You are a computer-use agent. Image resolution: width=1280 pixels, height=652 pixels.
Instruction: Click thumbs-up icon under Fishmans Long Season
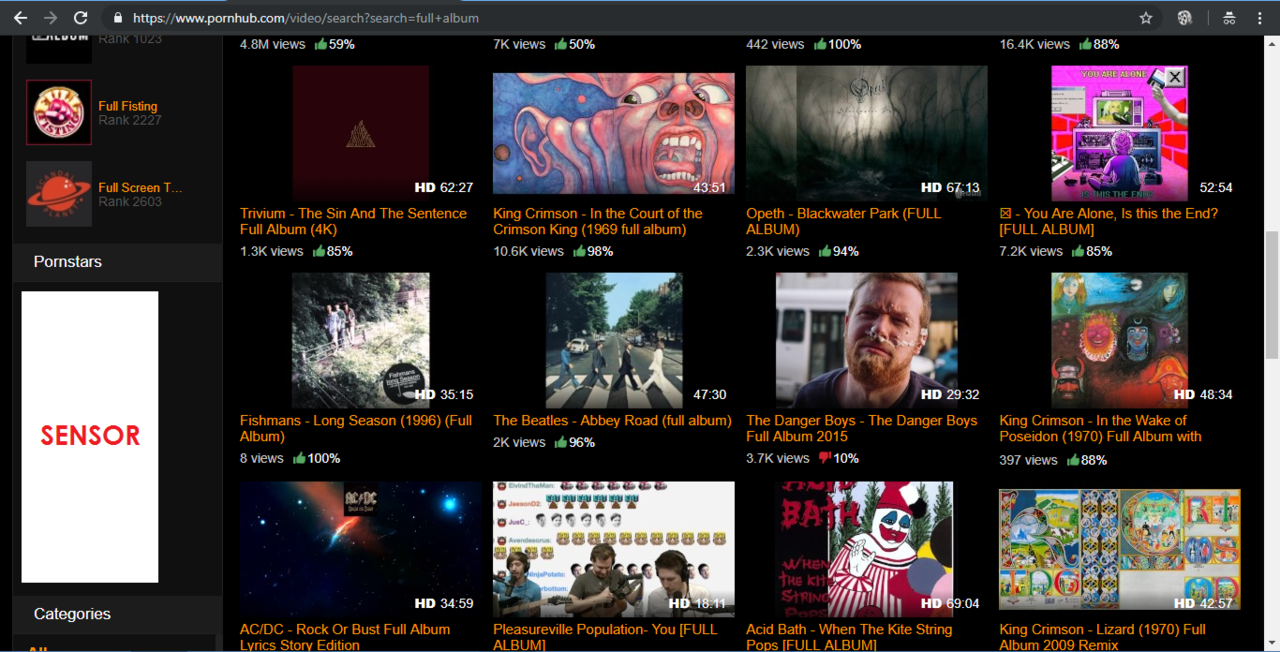(300, 458)
